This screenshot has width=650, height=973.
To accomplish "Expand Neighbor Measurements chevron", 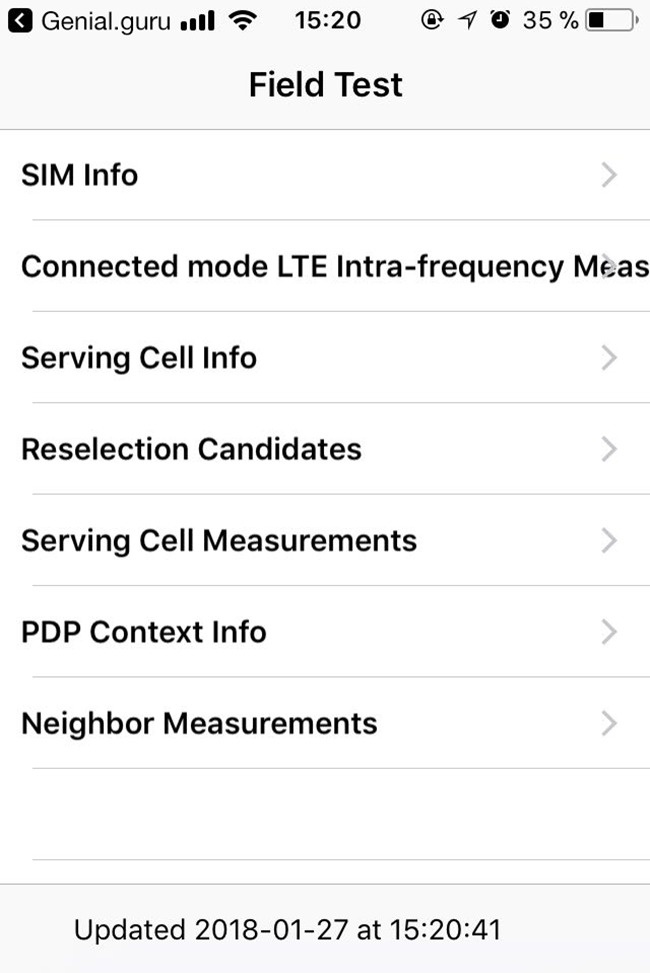I will 609,724.
